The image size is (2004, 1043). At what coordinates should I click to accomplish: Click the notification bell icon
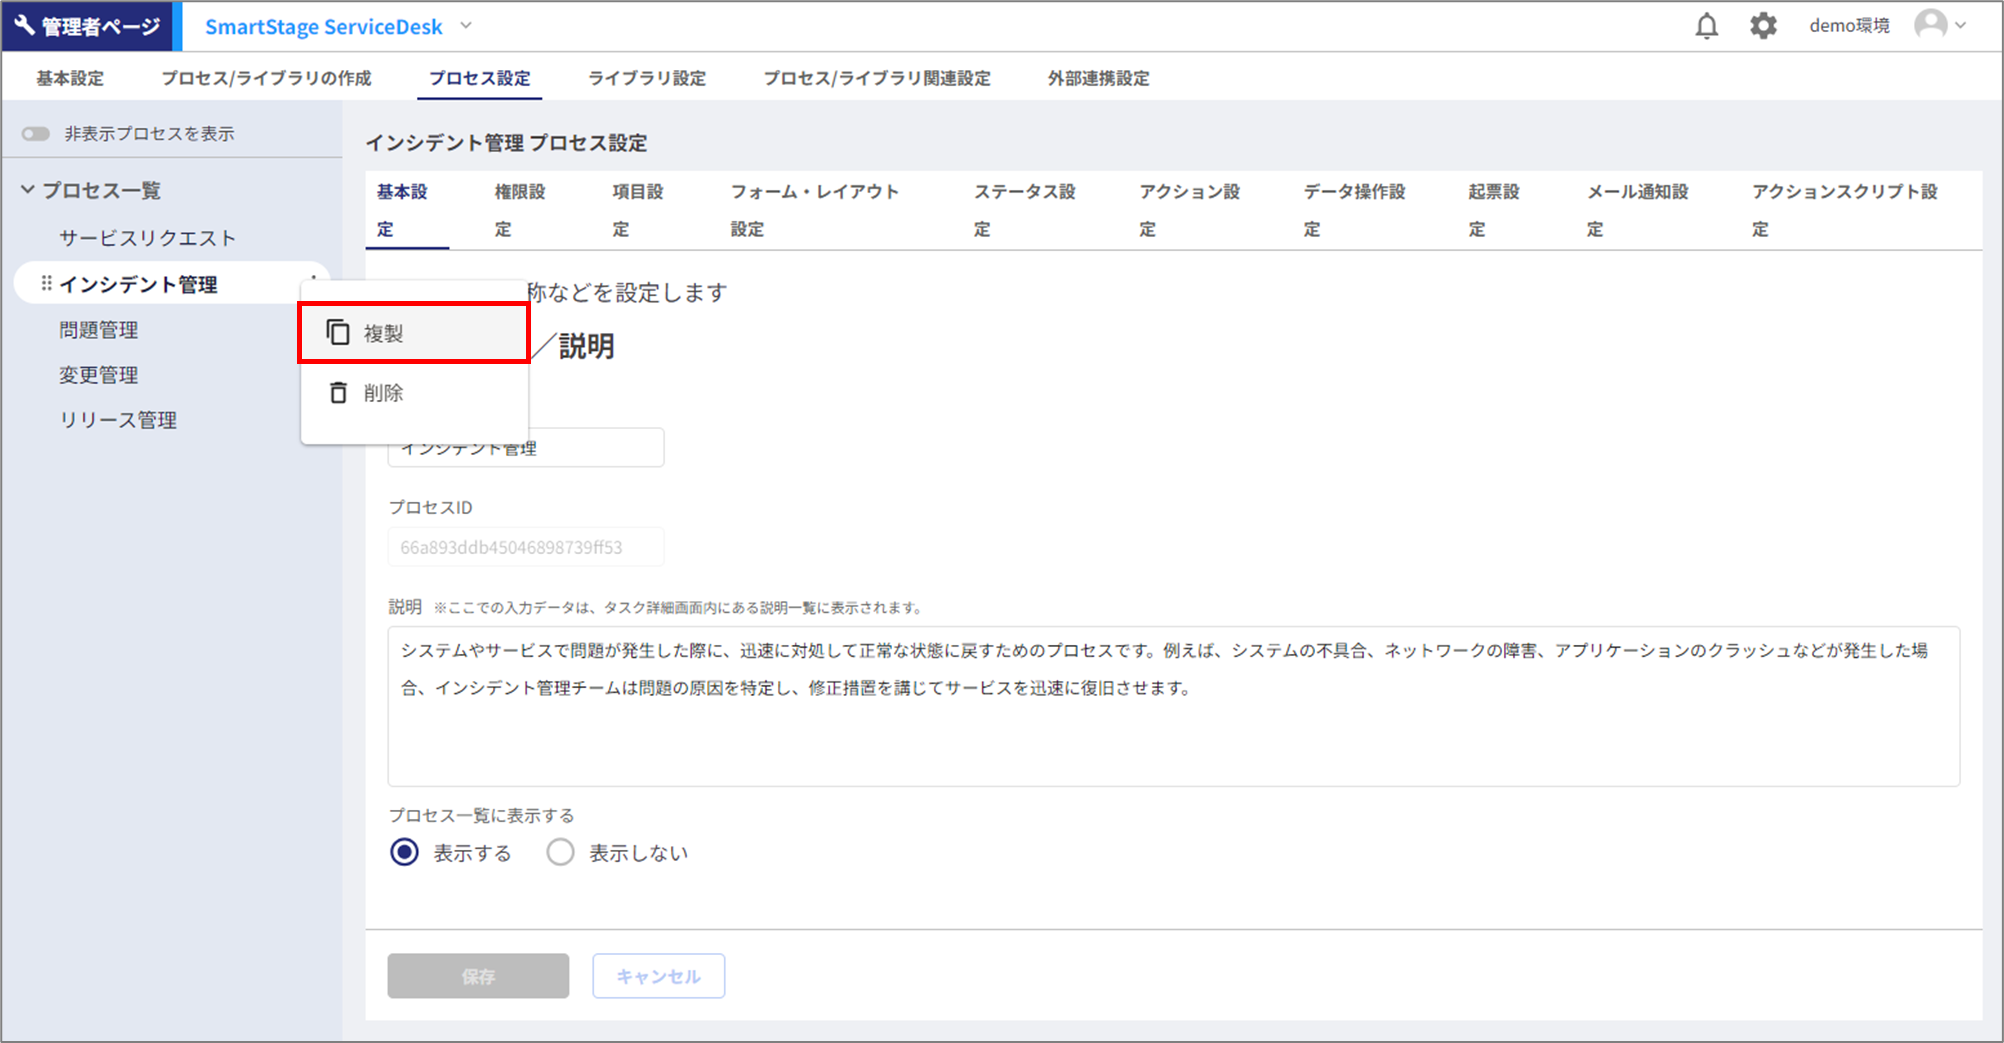click(x=1706, y=26)
